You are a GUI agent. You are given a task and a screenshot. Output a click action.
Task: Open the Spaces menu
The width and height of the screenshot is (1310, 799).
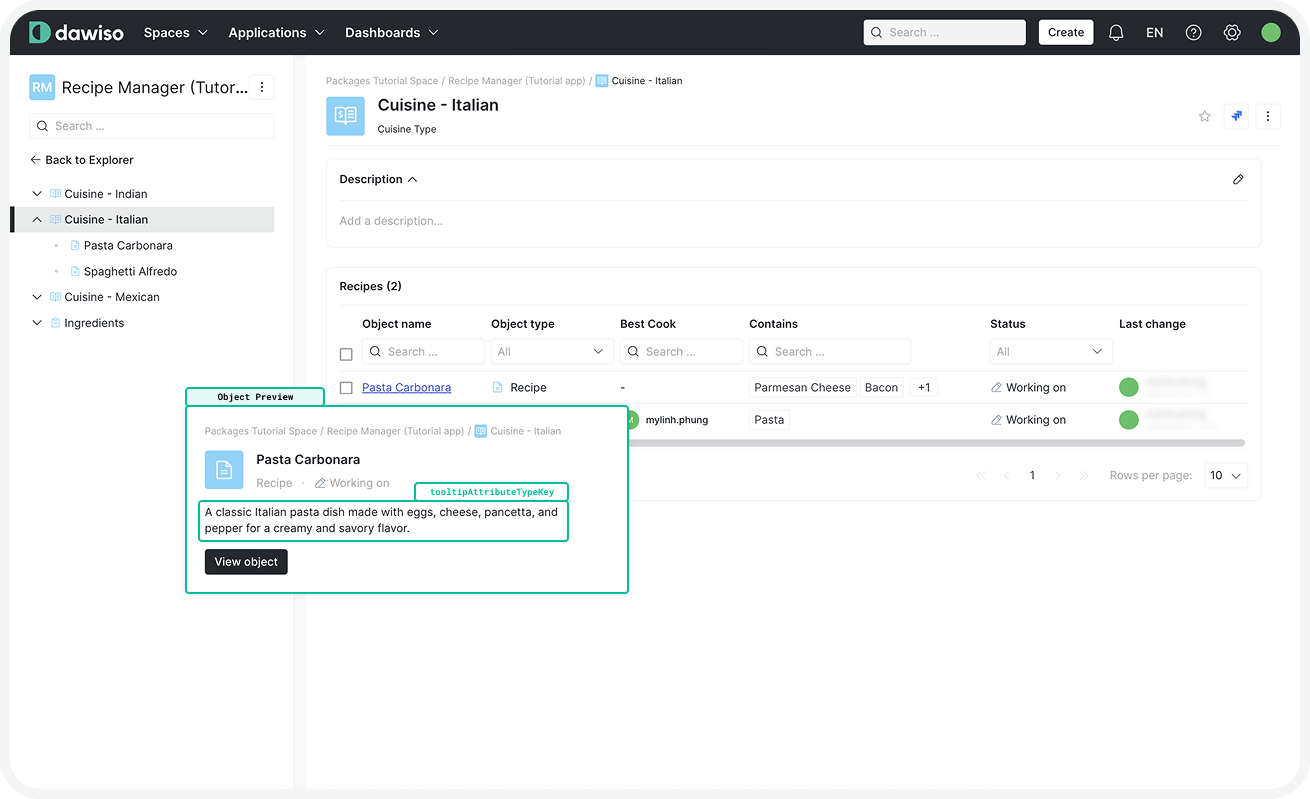(x=175, y=33)
